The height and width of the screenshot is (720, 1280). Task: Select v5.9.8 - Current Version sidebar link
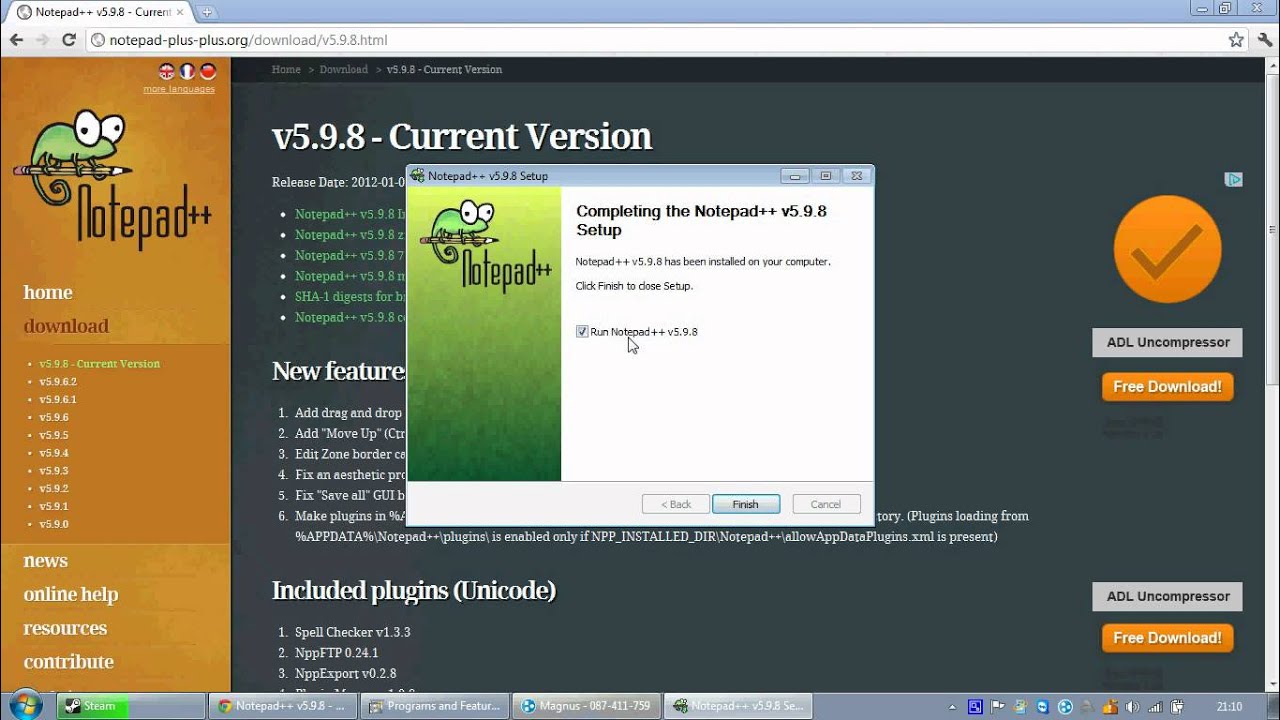(100, 364)
